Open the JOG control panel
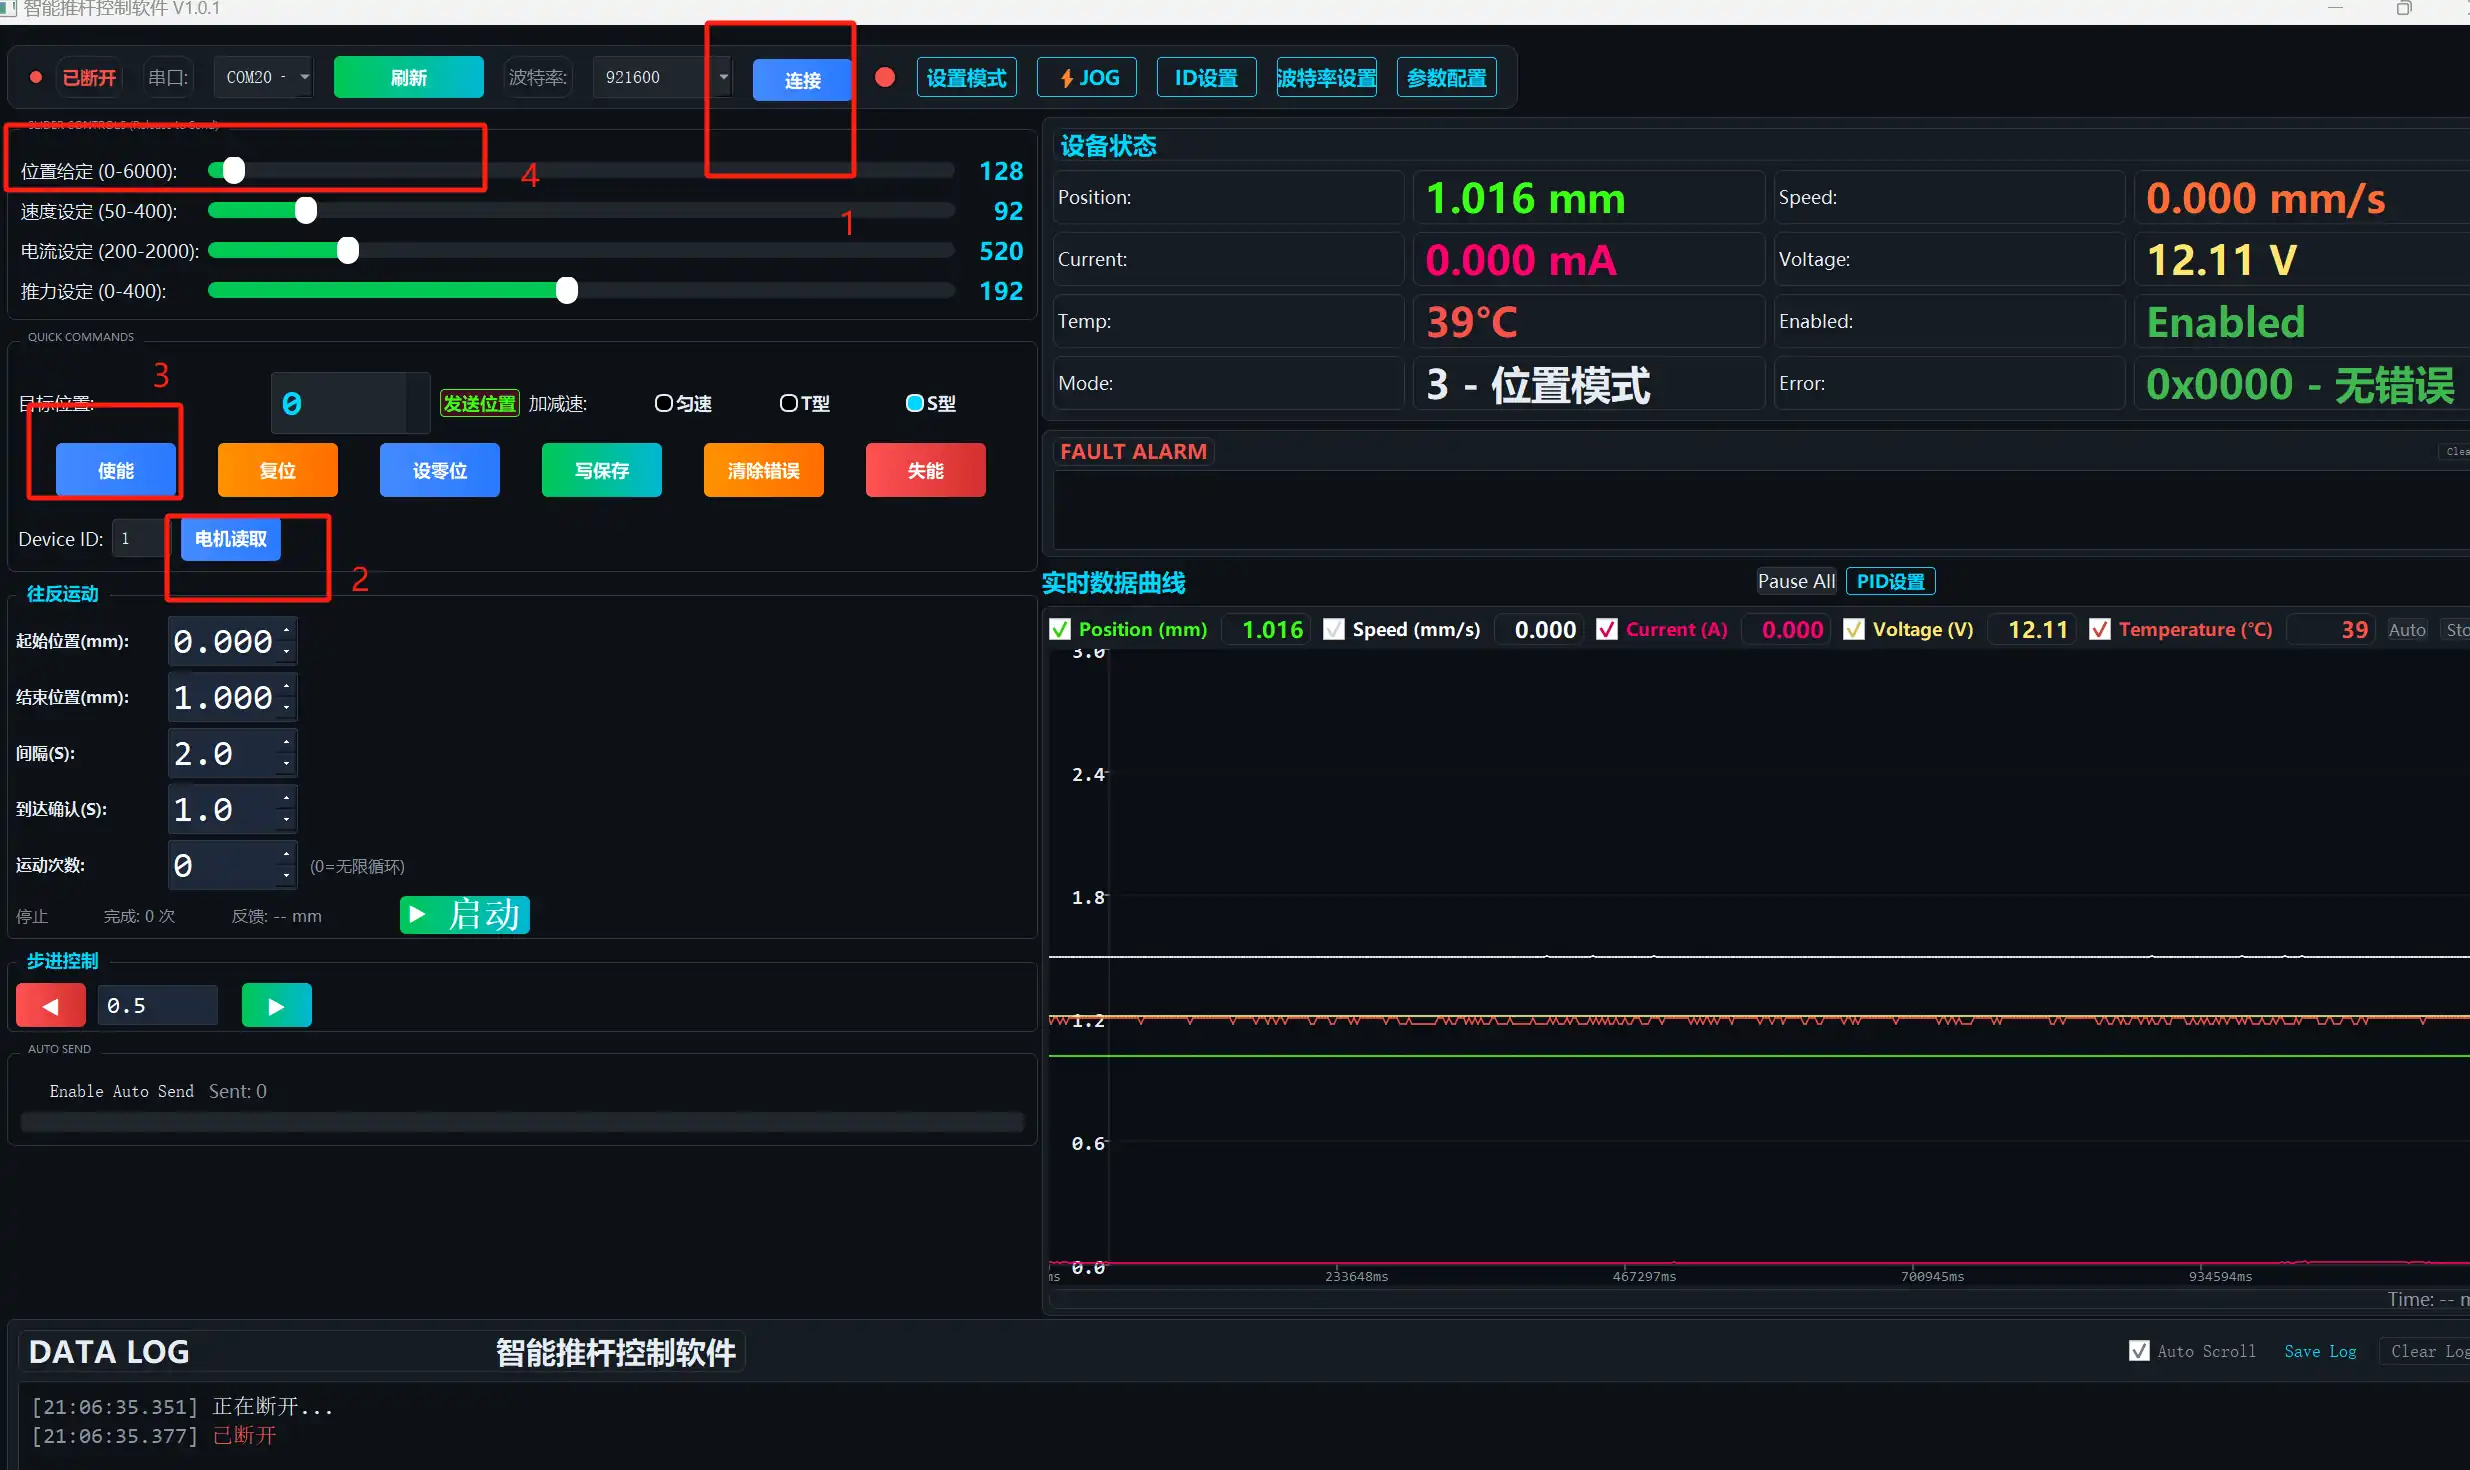Screen dimensions: 2470x1470 [1087, 77]
